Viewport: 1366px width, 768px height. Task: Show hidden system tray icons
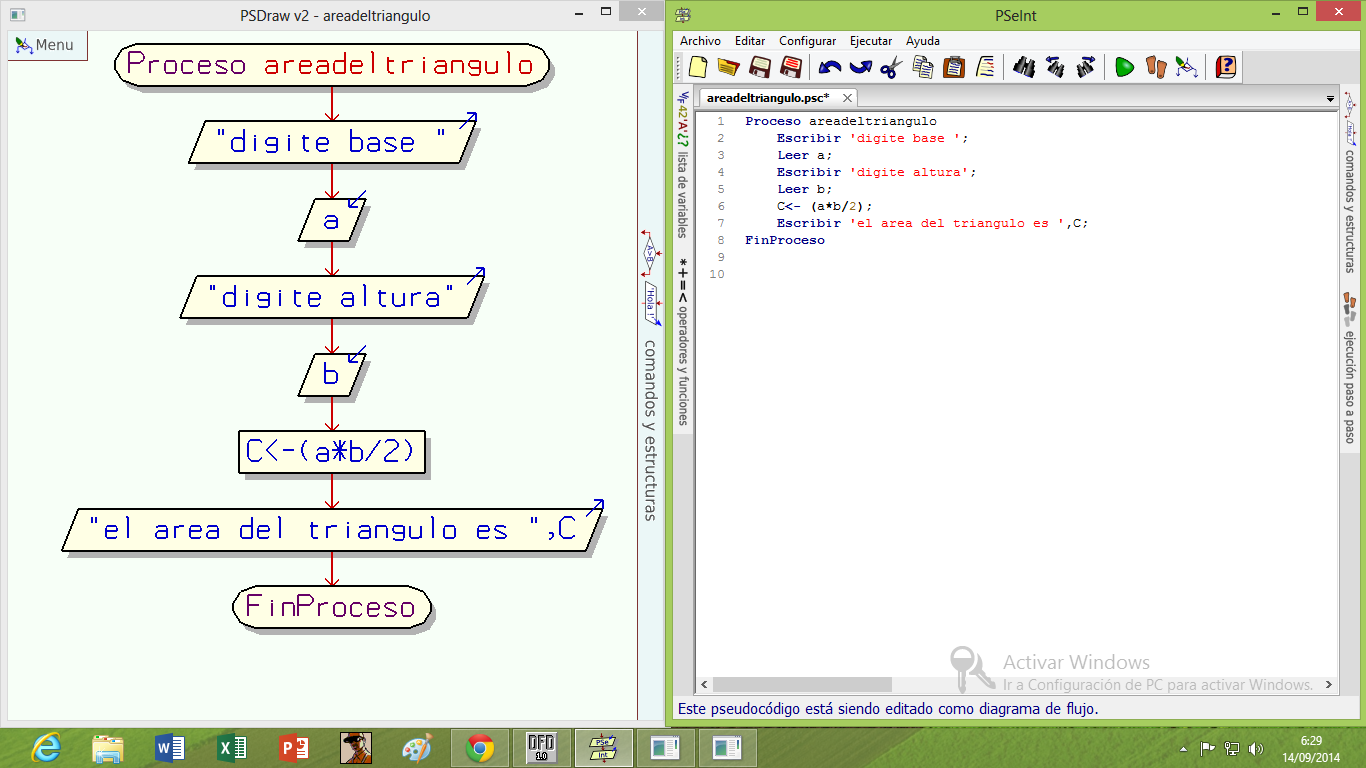(x=1184, y=748)
